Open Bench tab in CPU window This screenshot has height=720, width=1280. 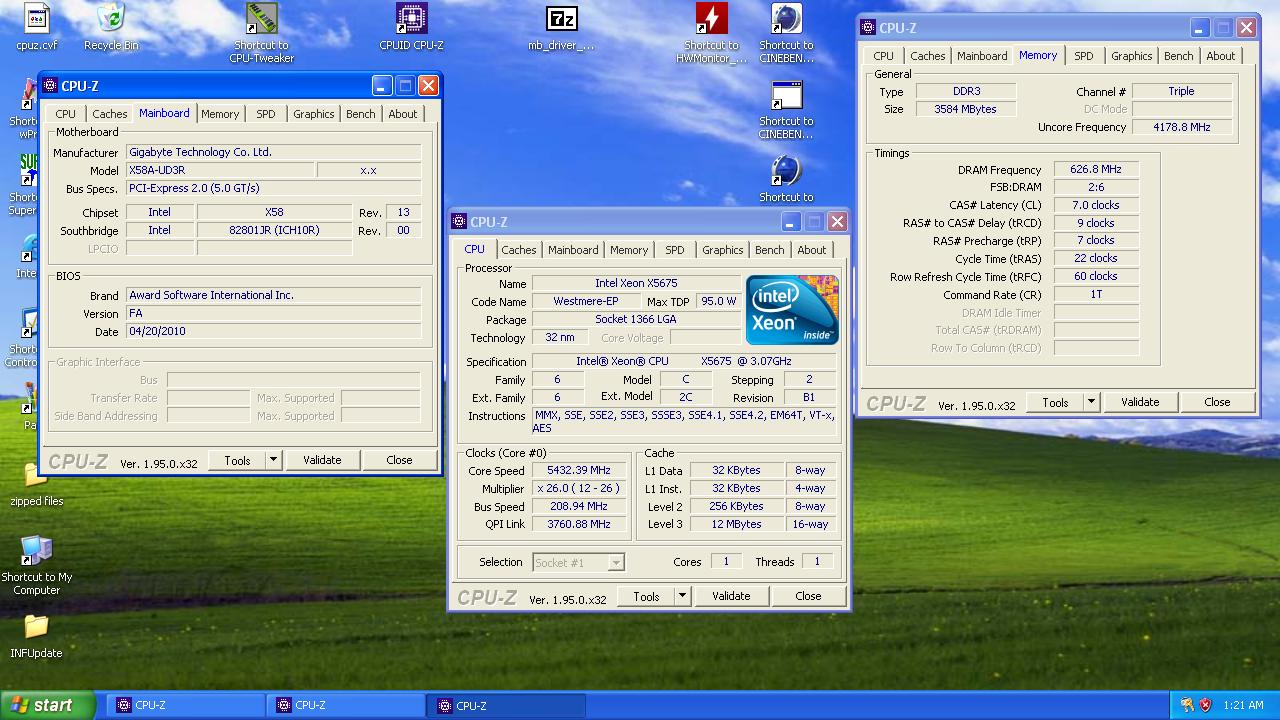[x=770, y=250]
